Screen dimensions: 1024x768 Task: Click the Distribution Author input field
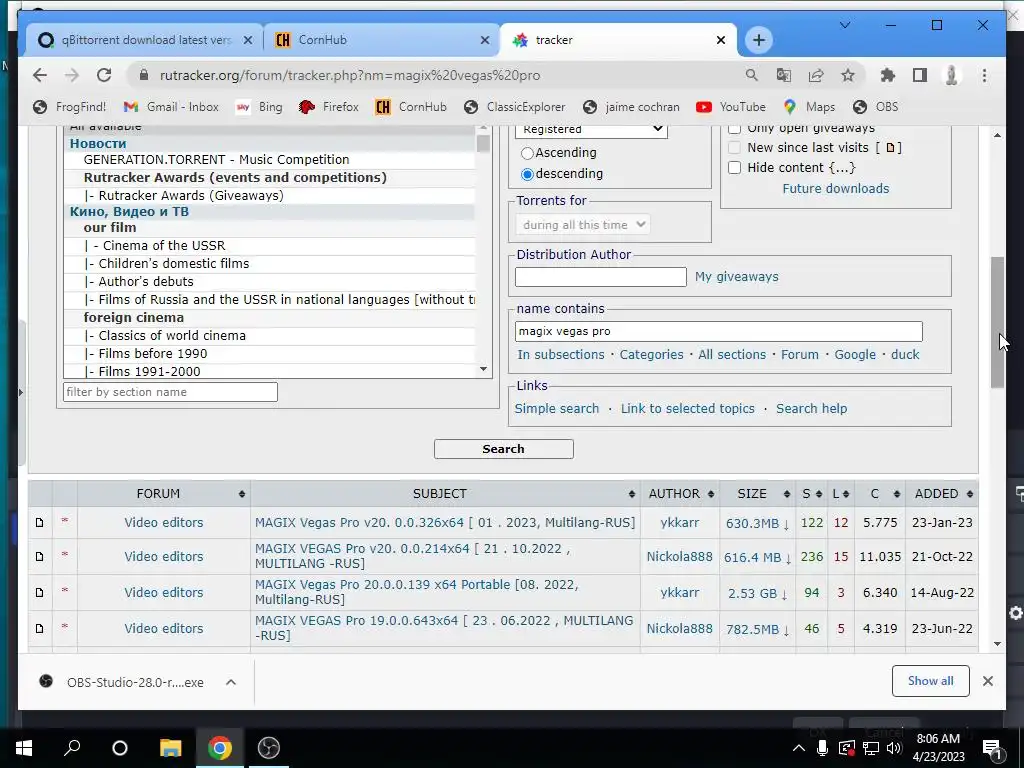600,277
